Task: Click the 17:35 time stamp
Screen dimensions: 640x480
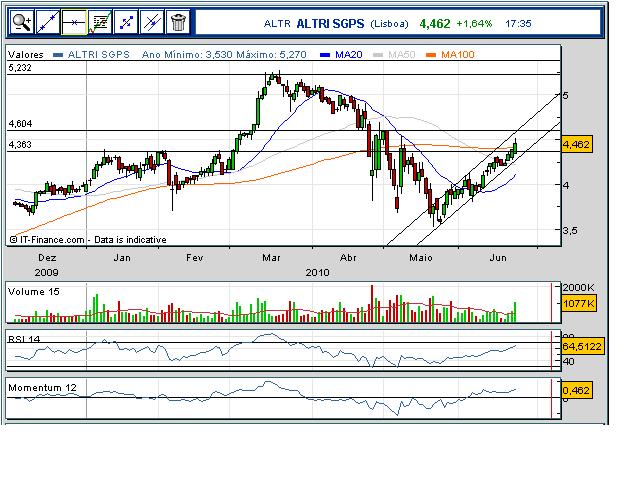Action: point(518,24)
